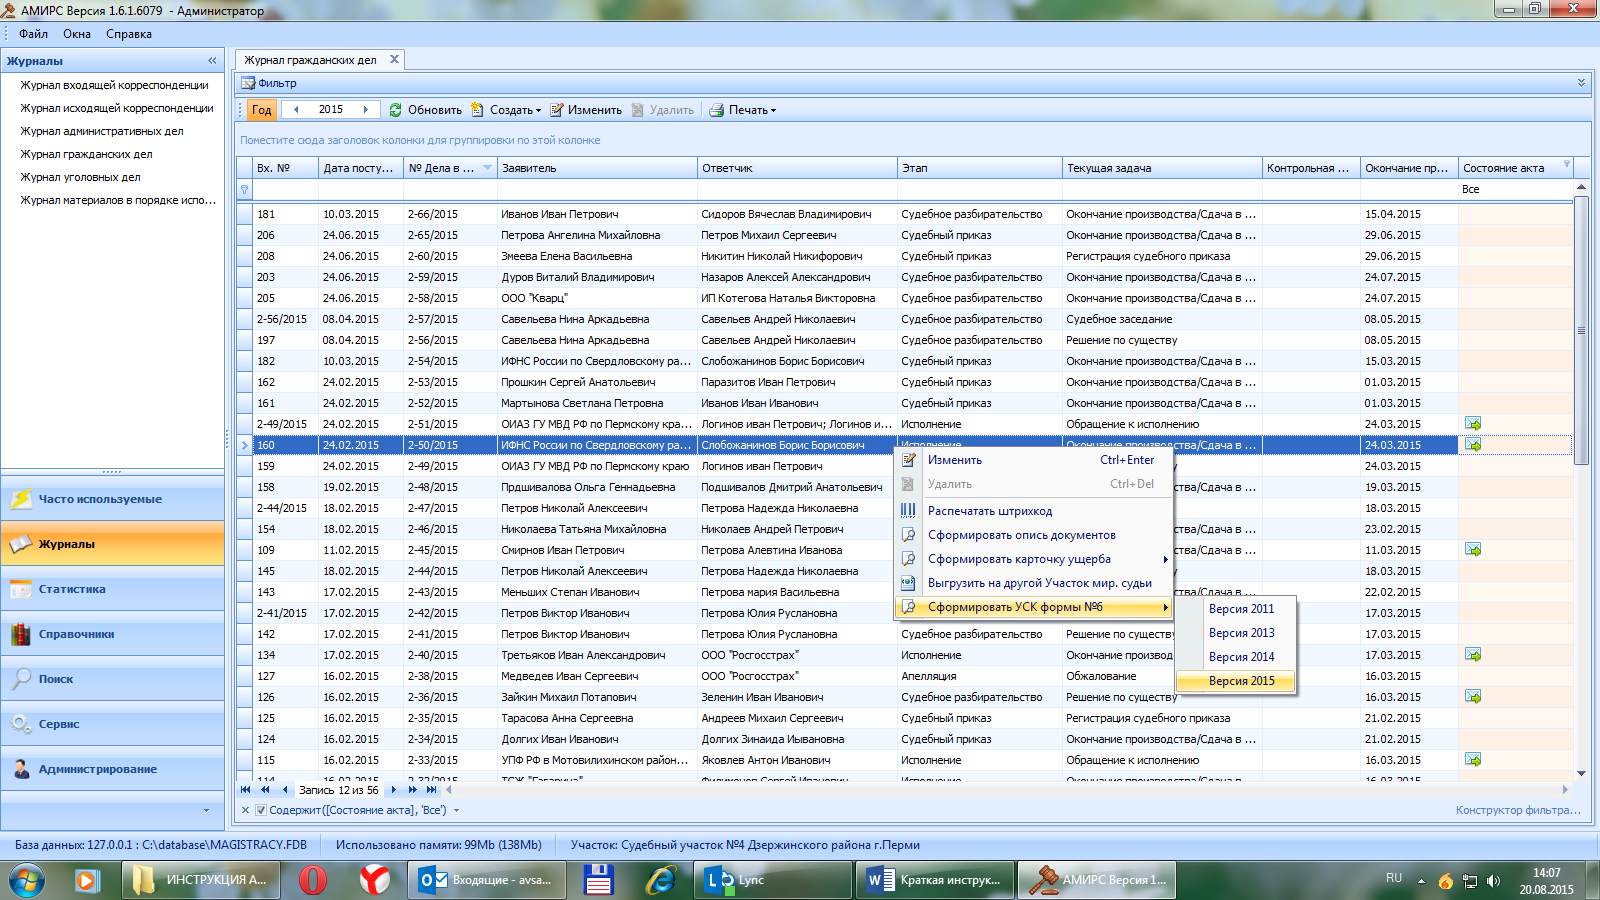Open the Создать dropdown arrow

point(538,111)
